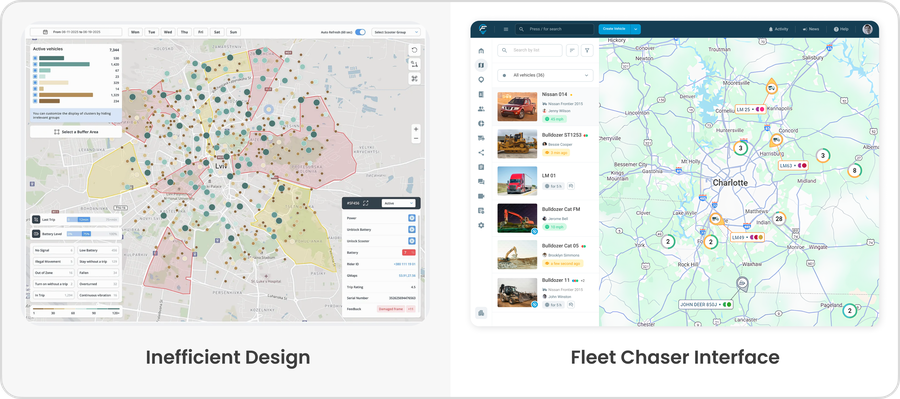Open the people icon in the sidebar
Screen dimensions: 900x399
pos(481,109)
